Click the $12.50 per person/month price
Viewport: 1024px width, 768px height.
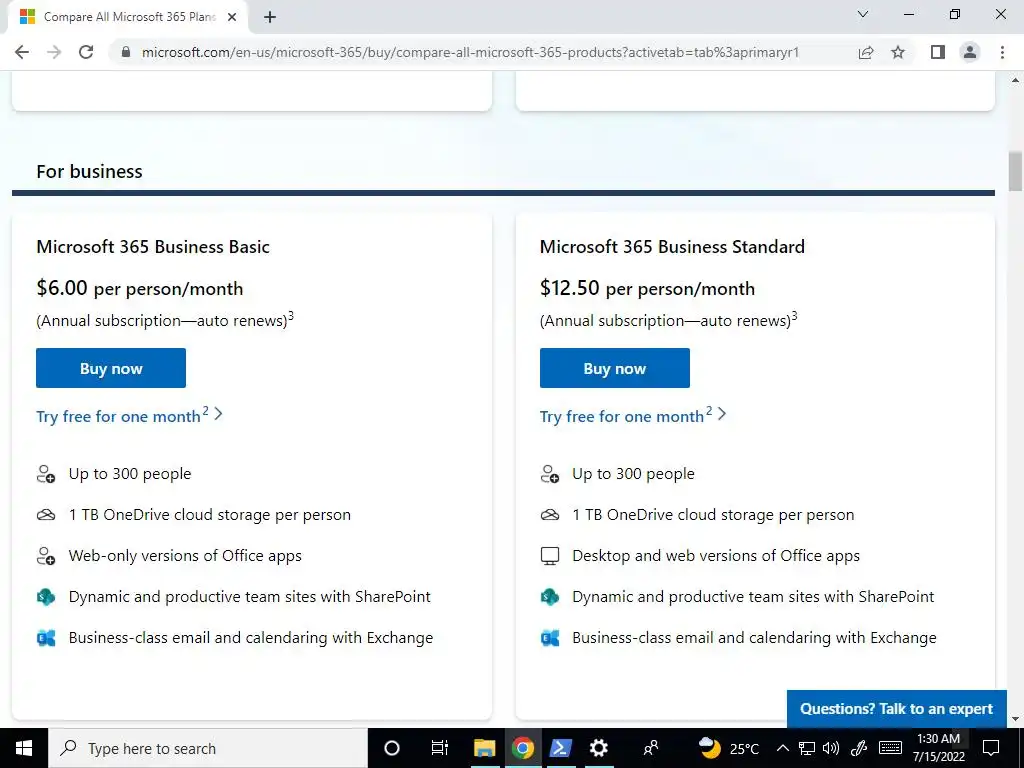[647, 288]
